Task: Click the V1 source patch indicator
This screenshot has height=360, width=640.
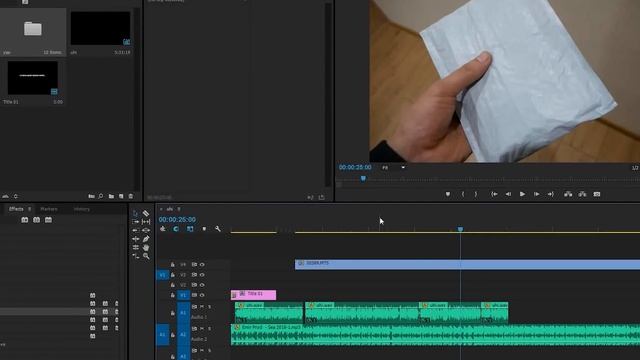Action: click(x=162, y=275)
